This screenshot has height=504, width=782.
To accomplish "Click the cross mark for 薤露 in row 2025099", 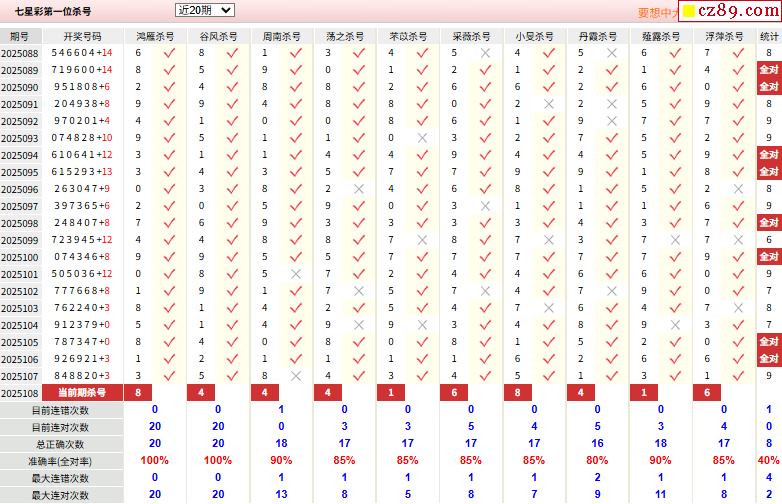I will (675, 240).
